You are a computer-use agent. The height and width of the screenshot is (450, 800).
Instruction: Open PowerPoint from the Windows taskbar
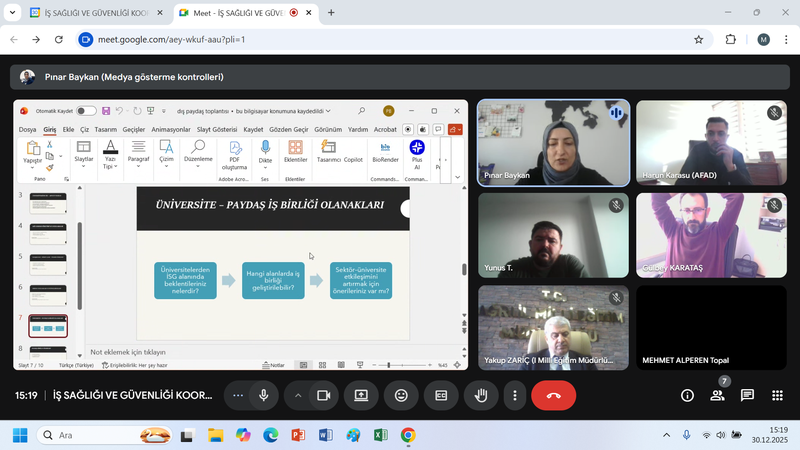point(297,435)
